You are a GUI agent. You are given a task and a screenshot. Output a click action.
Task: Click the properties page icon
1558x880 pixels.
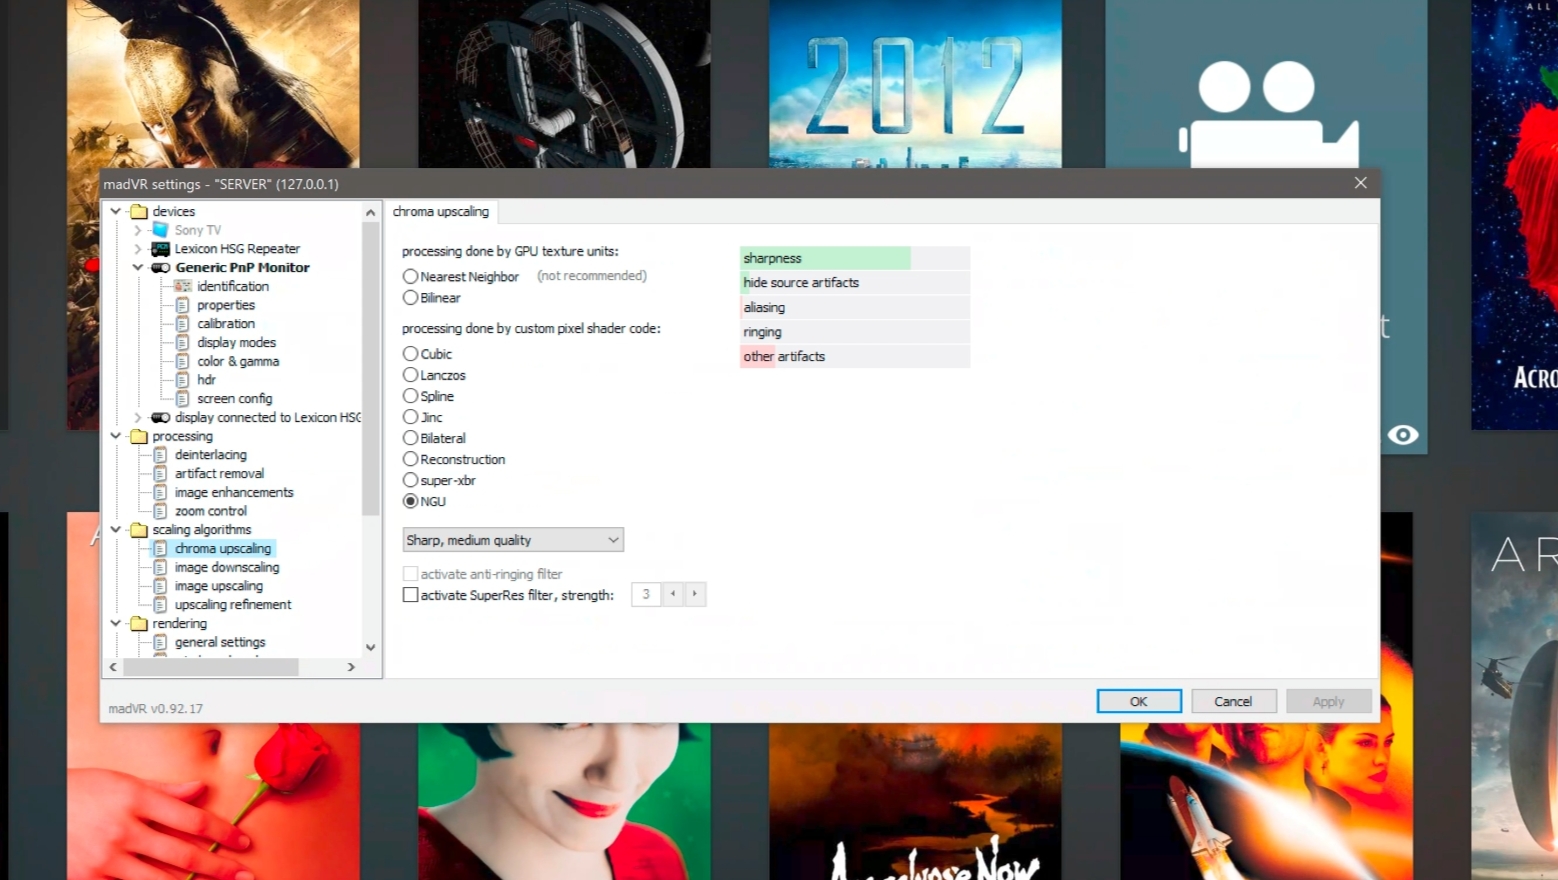pos(183,305)
